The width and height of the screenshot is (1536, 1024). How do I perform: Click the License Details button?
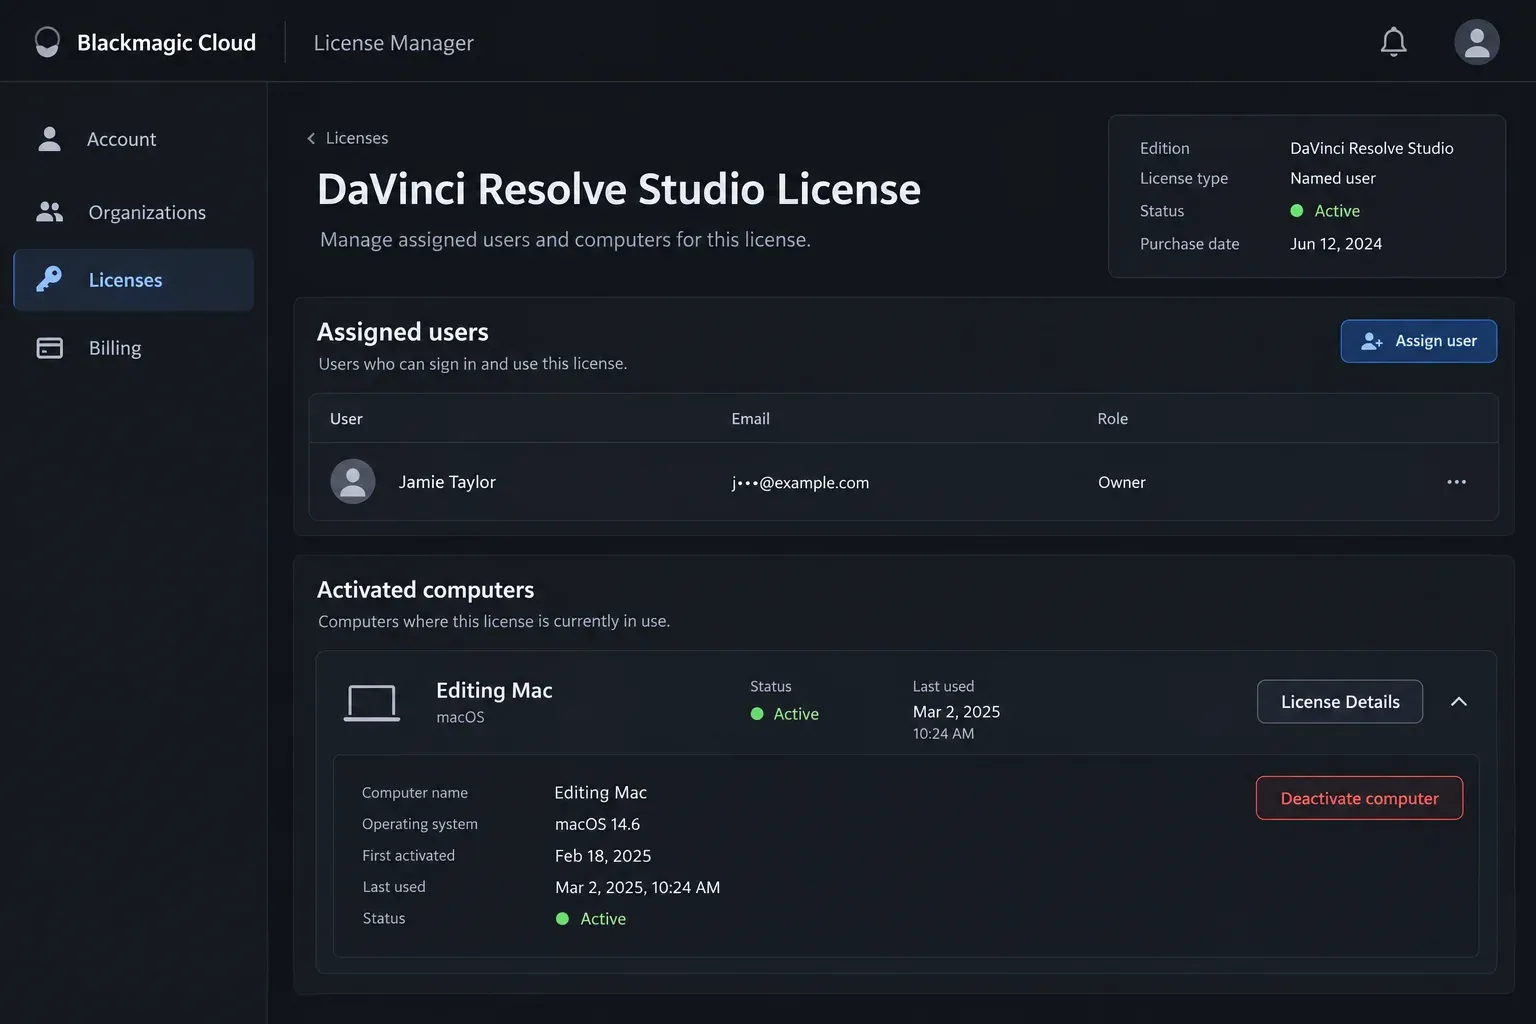coord(1340,702)
